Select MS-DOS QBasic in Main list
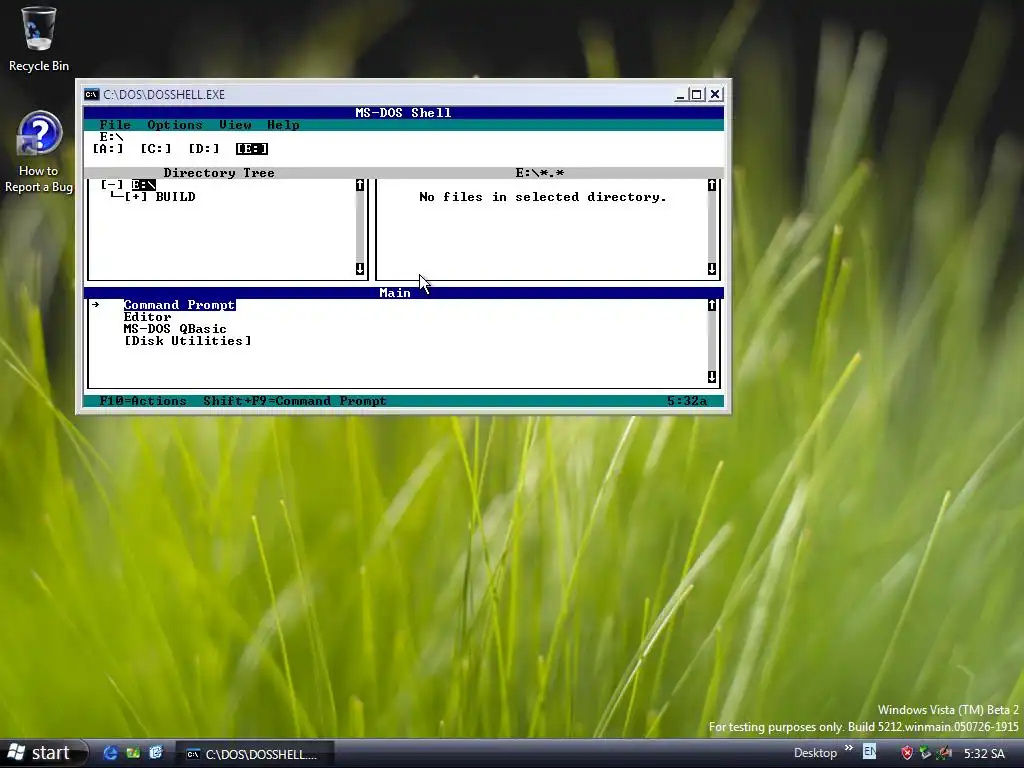The width and height of the screenshot is (1024, 768). pyautogui.click(x=175, y=328)
